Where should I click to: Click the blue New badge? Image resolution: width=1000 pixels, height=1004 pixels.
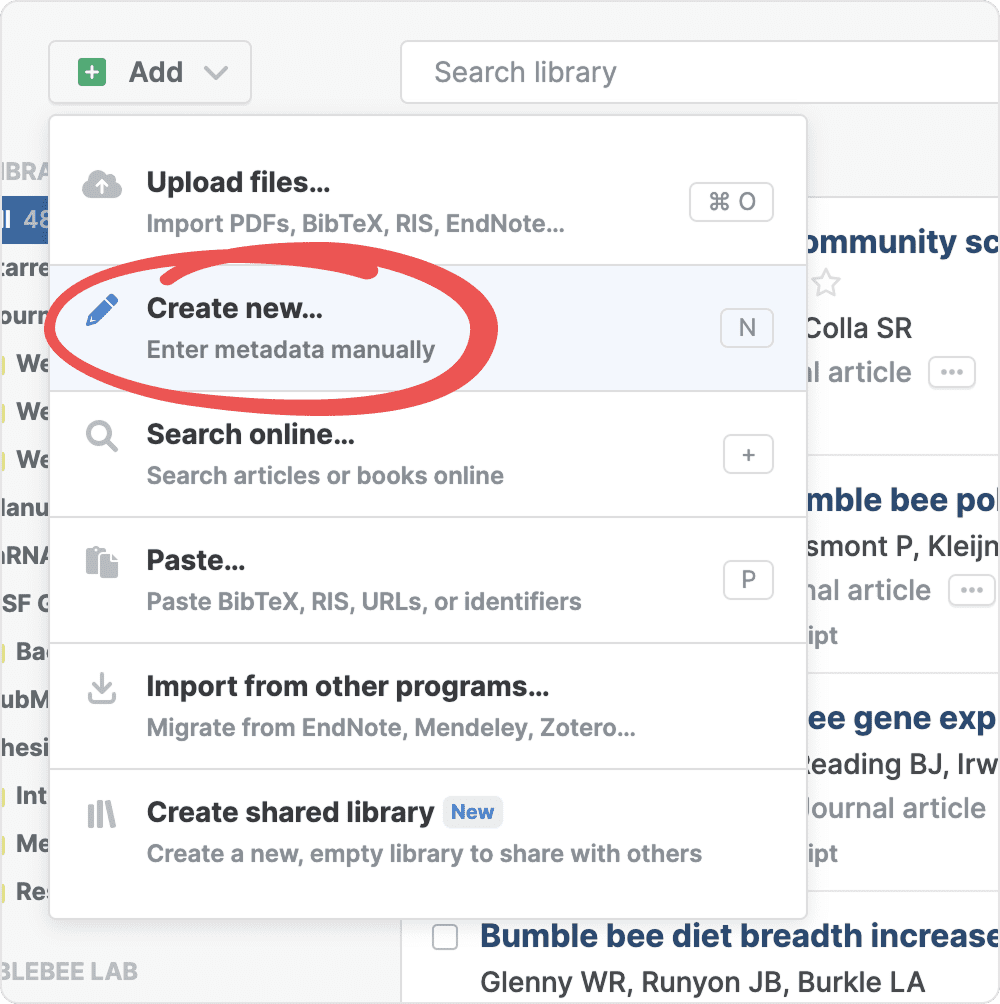click(472, 812)
